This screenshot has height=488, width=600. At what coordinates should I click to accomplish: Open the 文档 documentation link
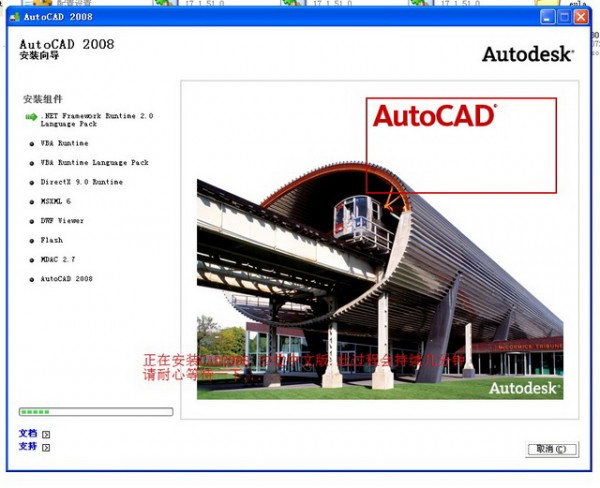tap(27, 434)
